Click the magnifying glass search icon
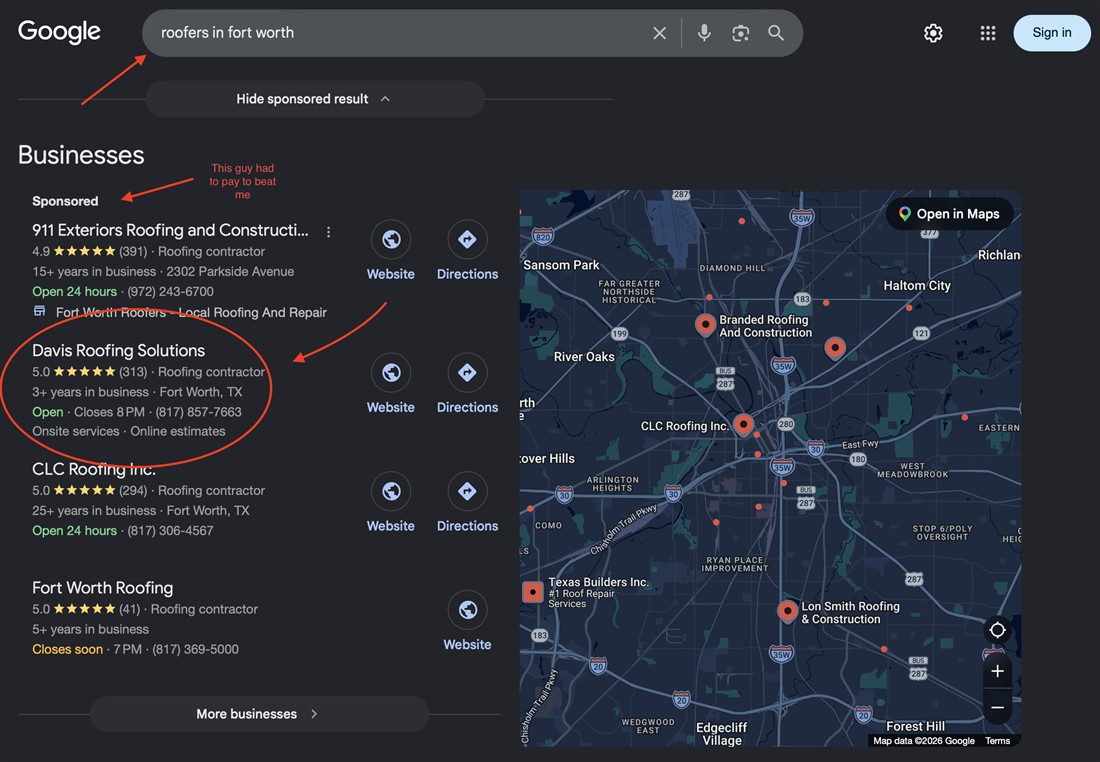The width and height of the screenshot is (1100, 762). click(775, 33)
